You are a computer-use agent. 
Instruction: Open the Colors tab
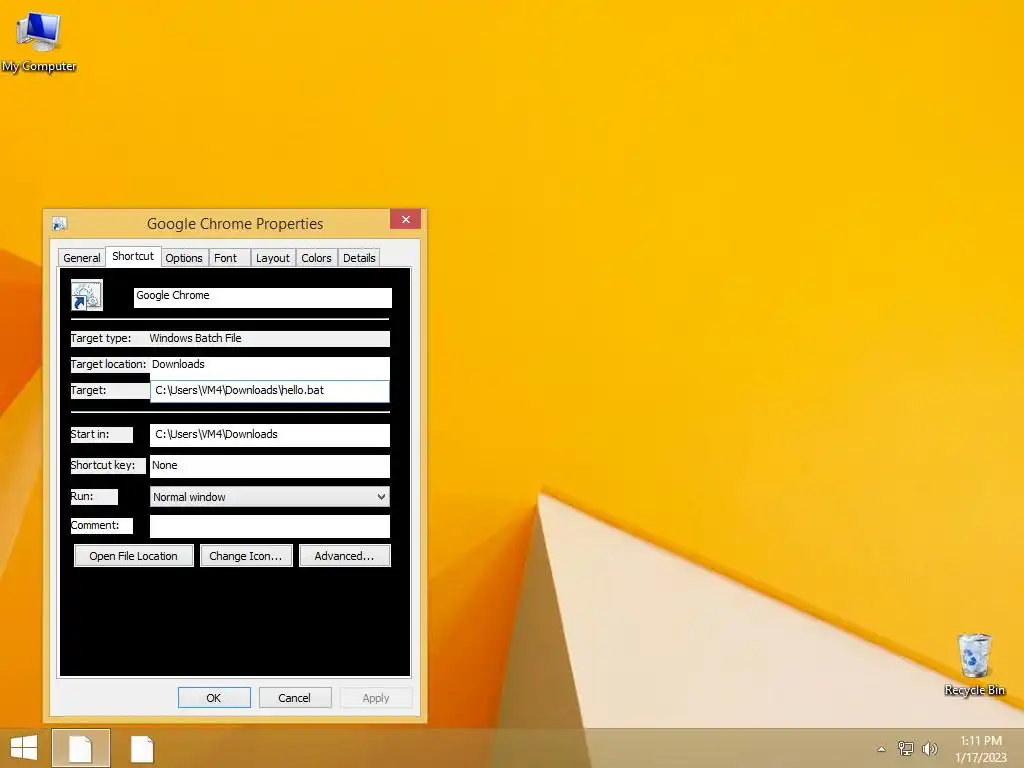(316, 258)
